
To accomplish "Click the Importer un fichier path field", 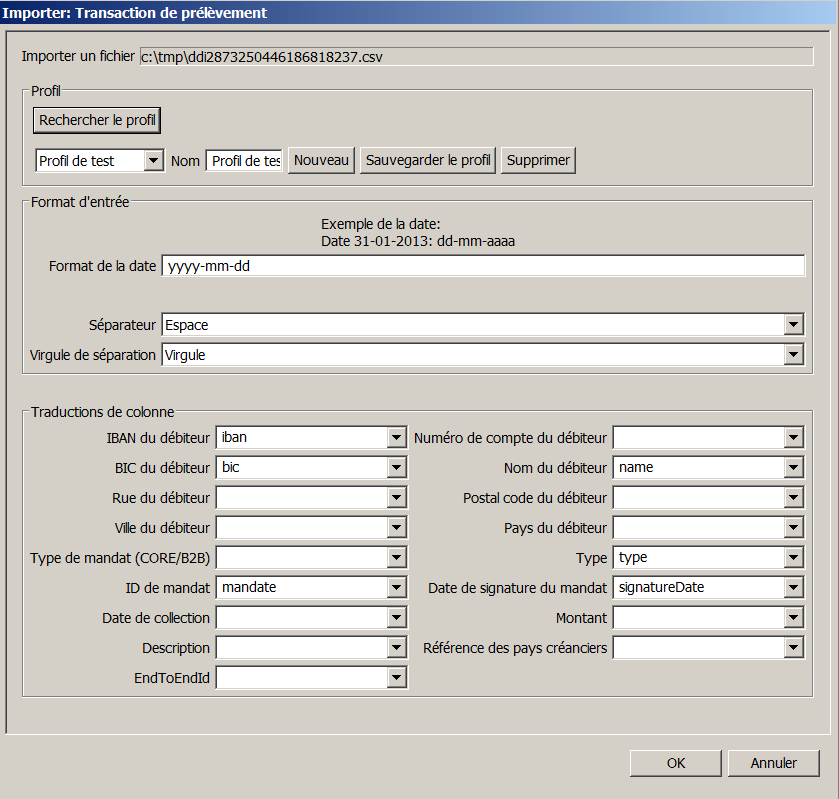I will point(476,57).
